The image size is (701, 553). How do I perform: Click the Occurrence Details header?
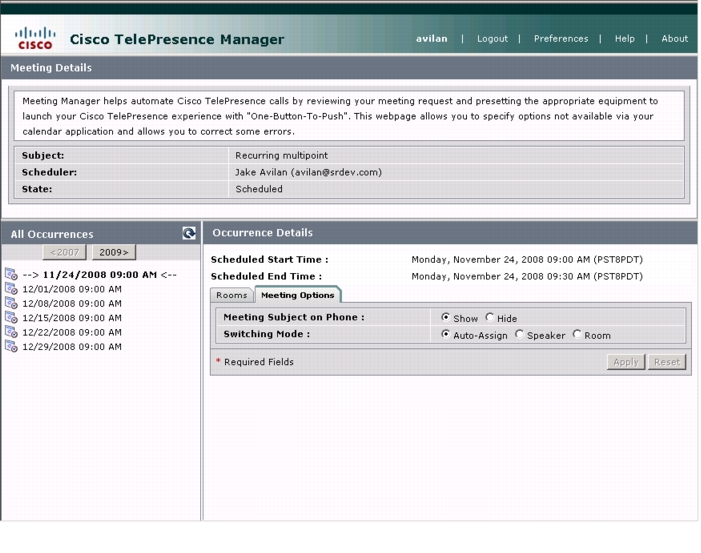(x=262, y=232)
